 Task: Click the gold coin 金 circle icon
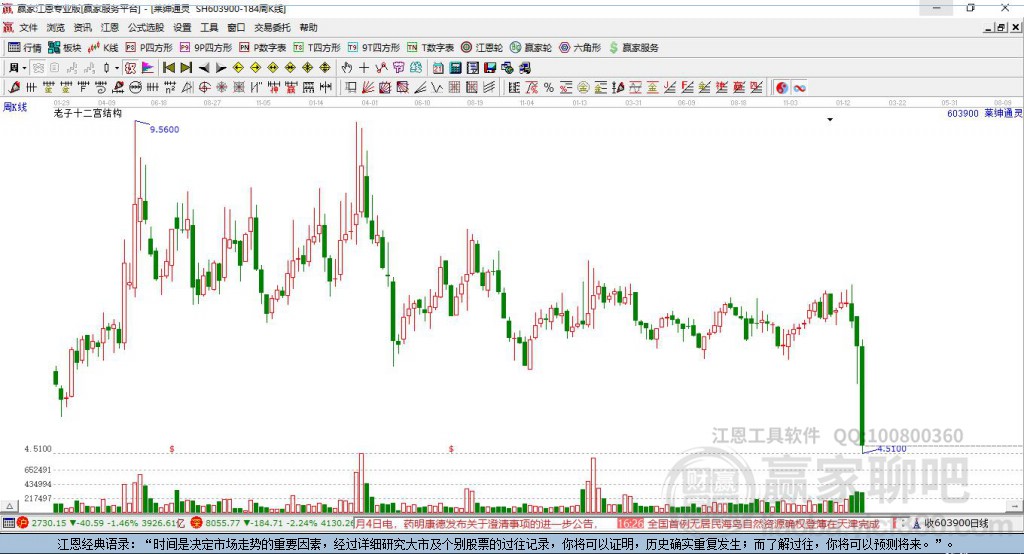(583, 88)
